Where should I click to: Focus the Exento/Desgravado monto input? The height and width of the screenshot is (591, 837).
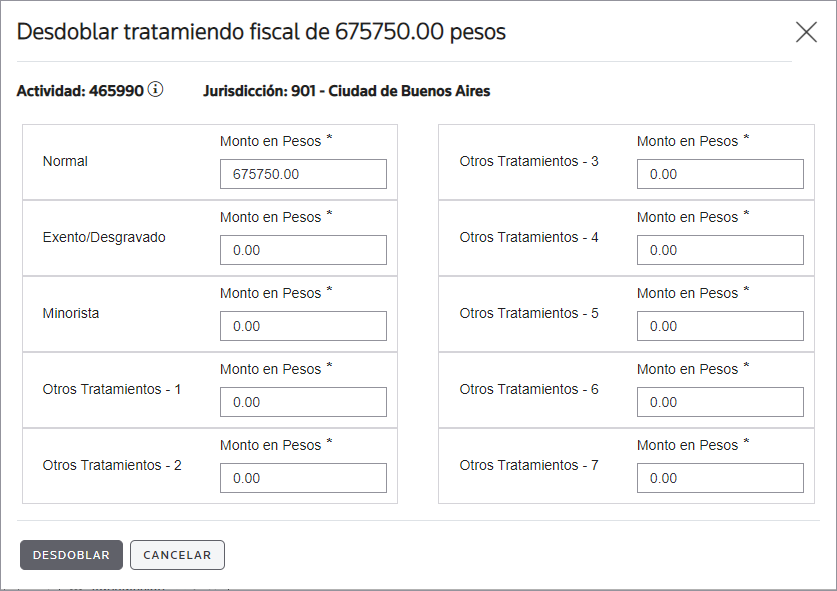[x=303, y=250]
